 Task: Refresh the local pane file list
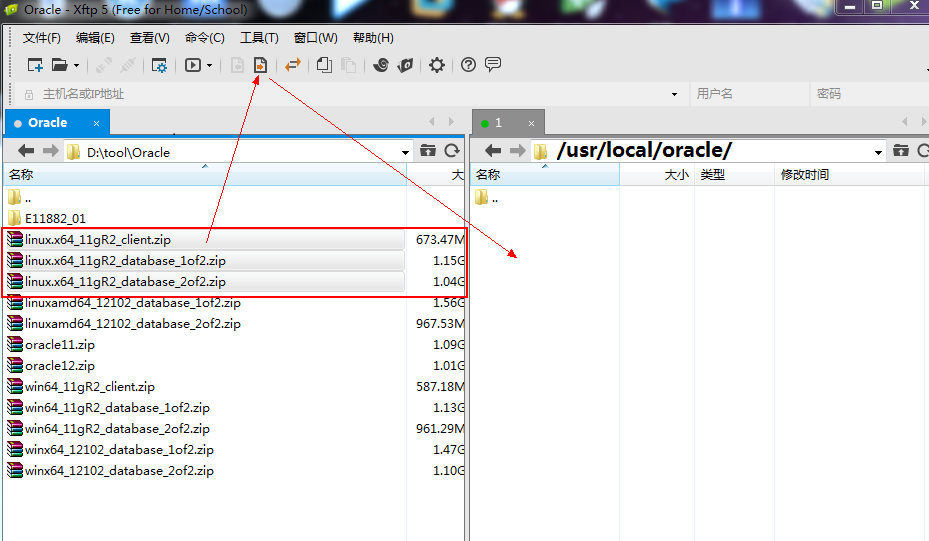(452, 151)
